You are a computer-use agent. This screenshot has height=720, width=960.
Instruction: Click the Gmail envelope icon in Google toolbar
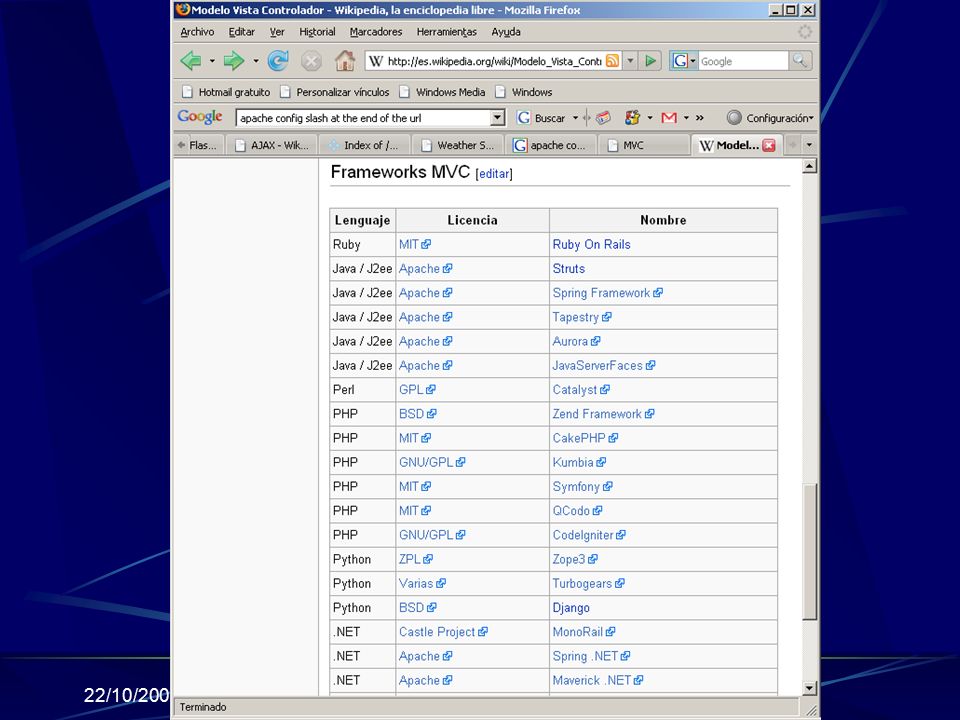click(669, 118)
